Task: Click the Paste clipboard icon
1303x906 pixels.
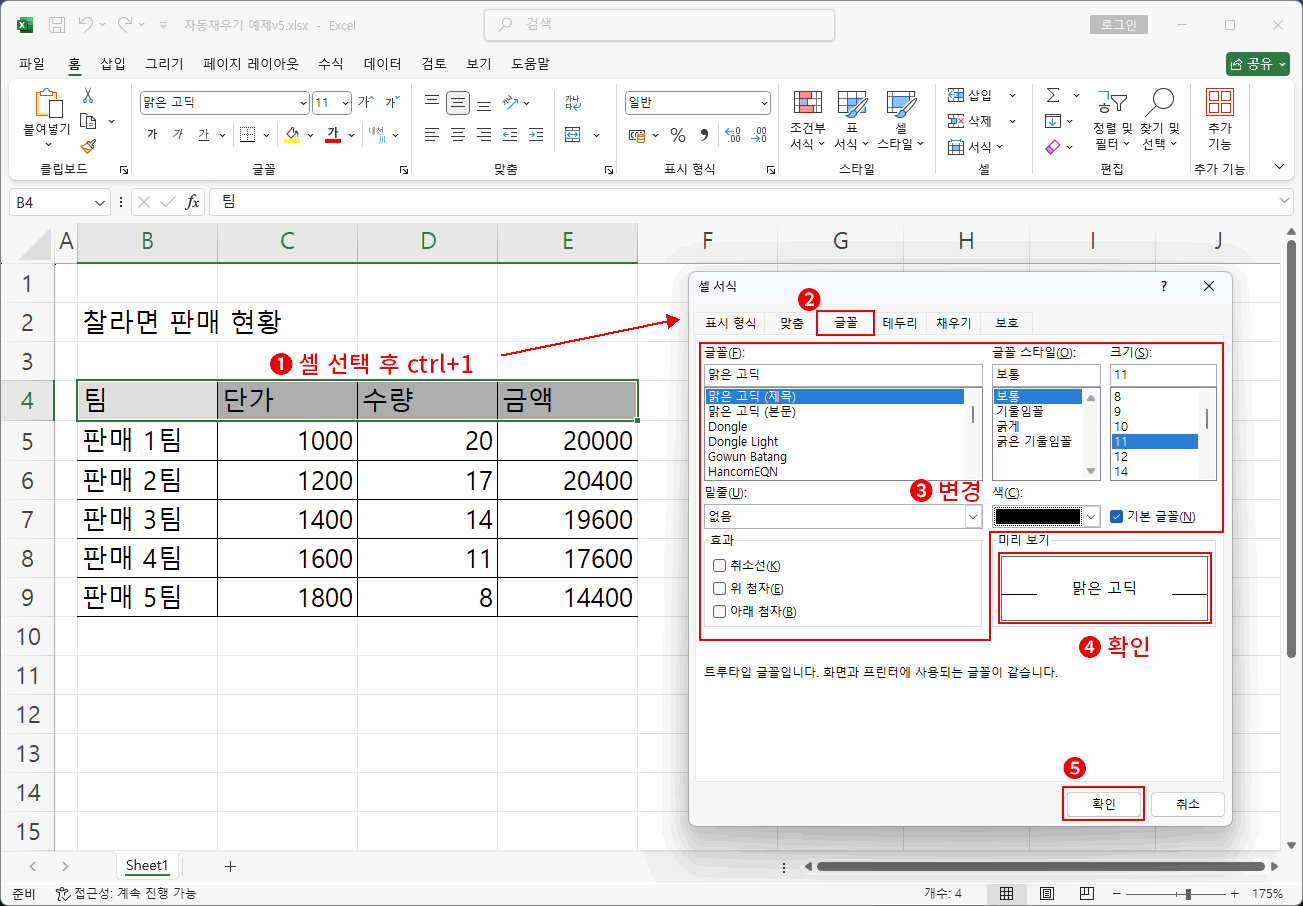Action: 47,104
